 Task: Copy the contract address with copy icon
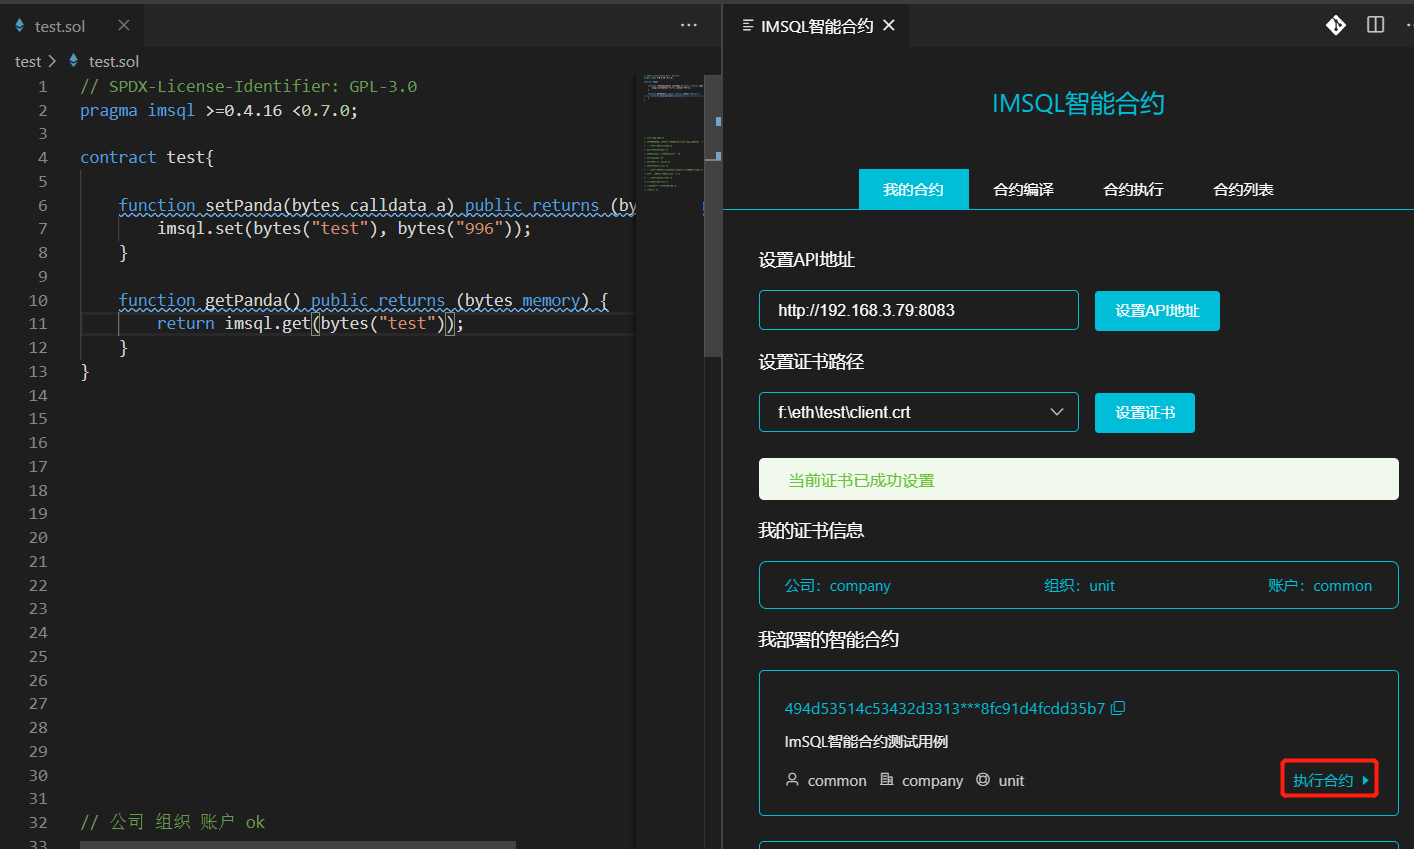(1118, 708)
